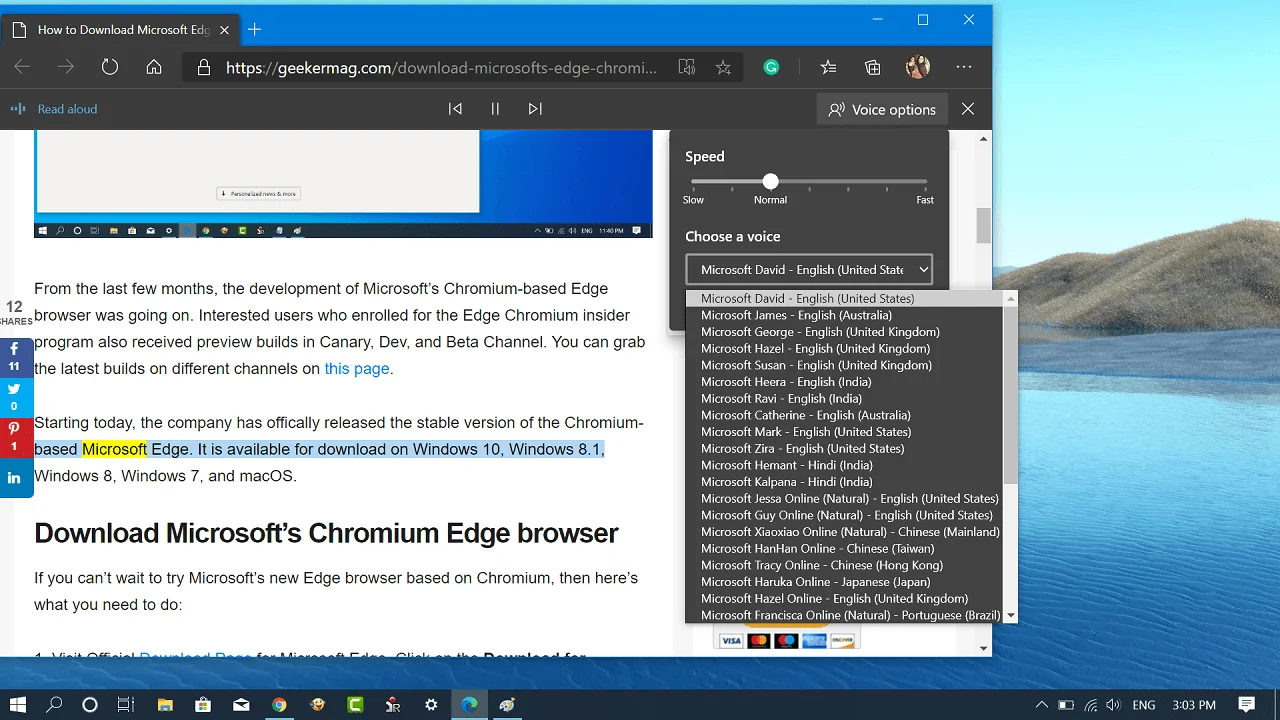The image size is (1280, 720).
Task: Go to the Home page icon
Action: point(154,67)
